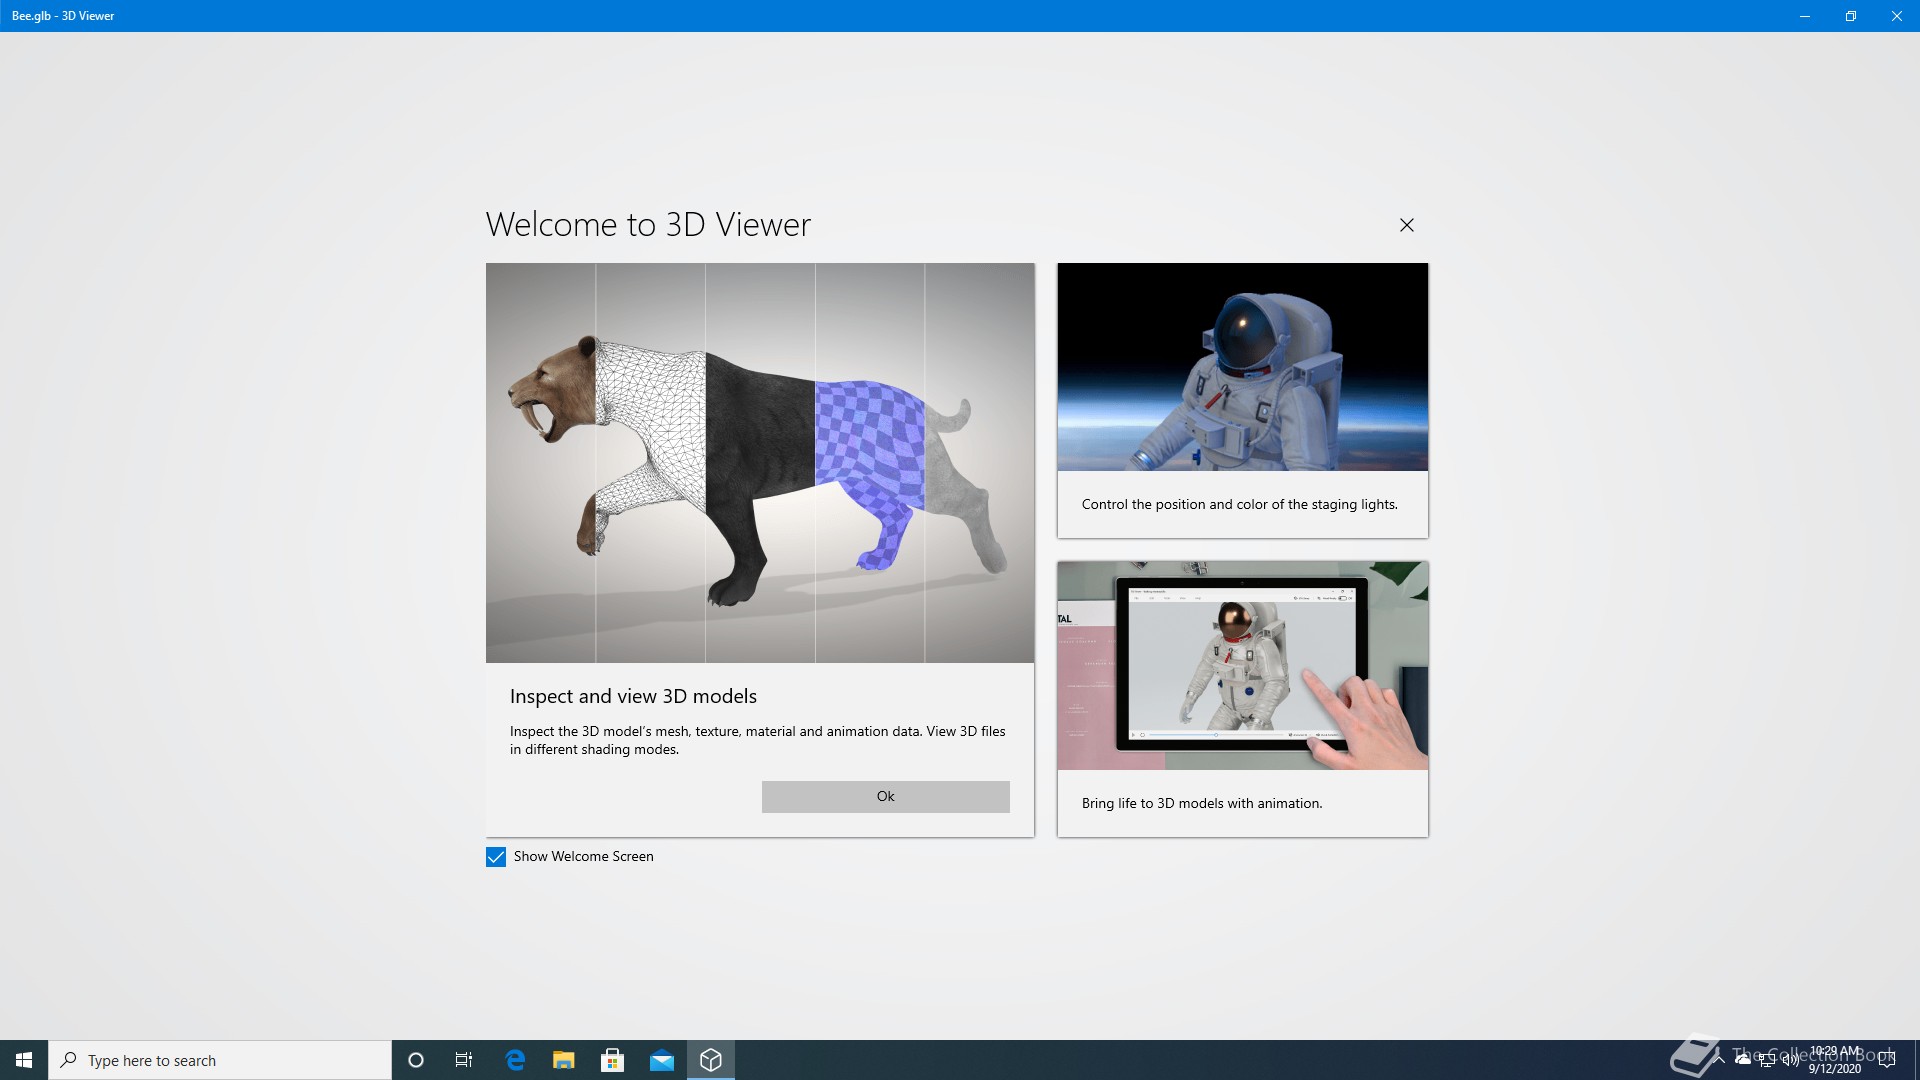Open the Mail app from the taskbar
The height and width of the screenshot is (1080, 1920).
click(662, 1060)
